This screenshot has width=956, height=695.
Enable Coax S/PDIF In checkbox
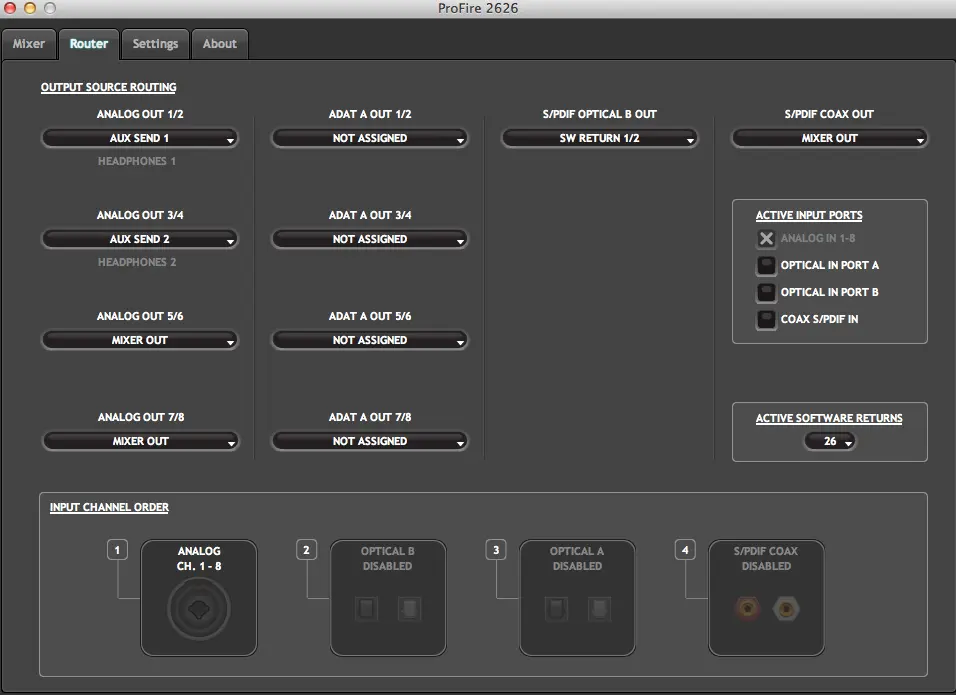[x=766, y=319]
